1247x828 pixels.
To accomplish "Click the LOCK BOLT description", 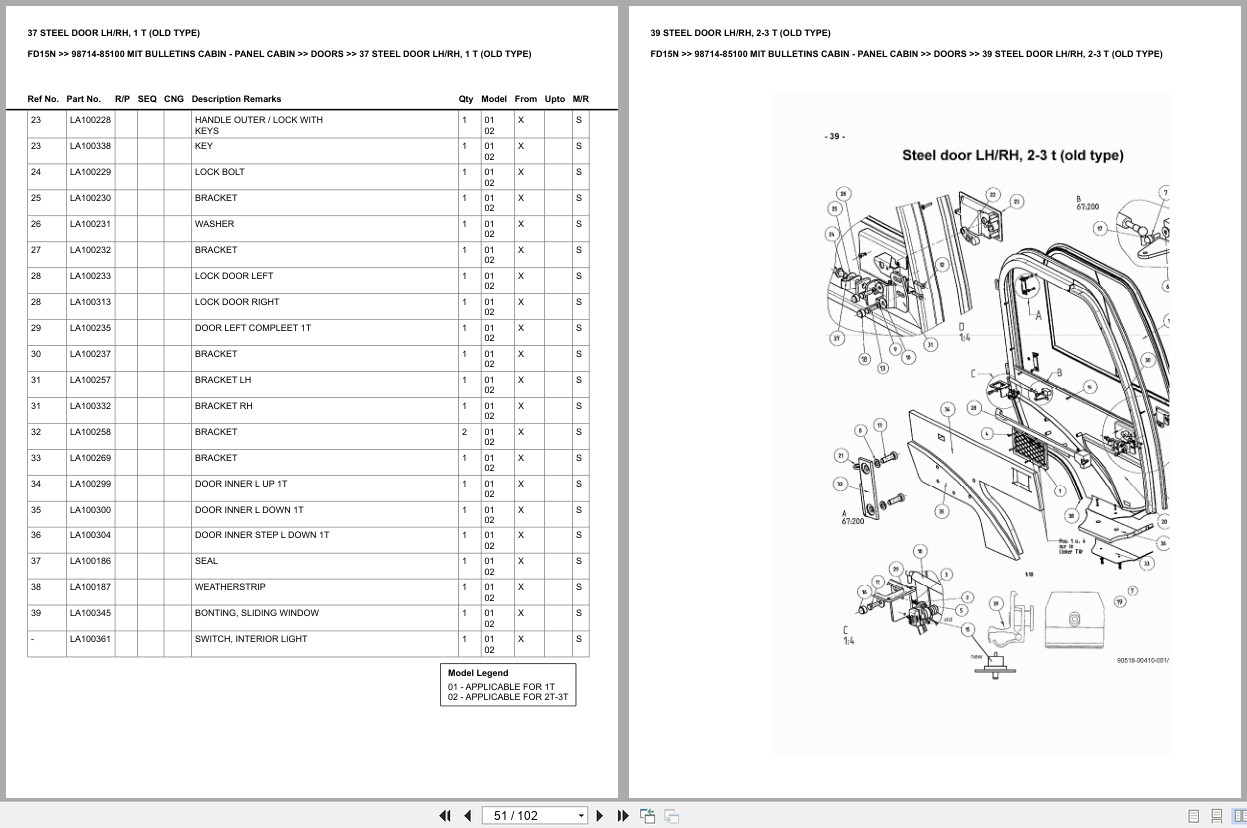I will click(x=220, y=172).
